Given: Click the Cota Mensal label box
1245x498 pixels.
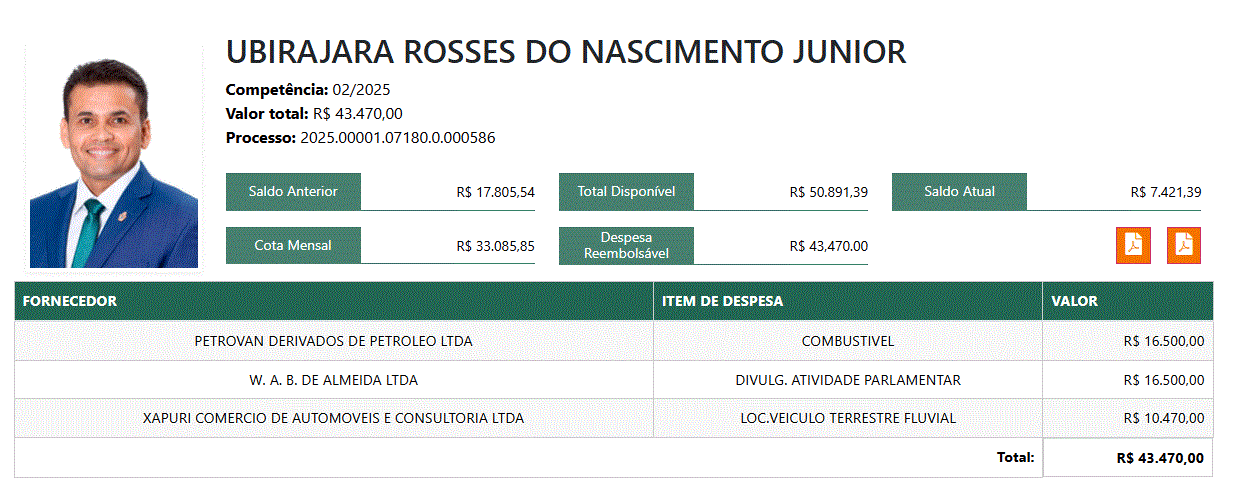Looking at the screenshot, I should click(x=293, y=245).
